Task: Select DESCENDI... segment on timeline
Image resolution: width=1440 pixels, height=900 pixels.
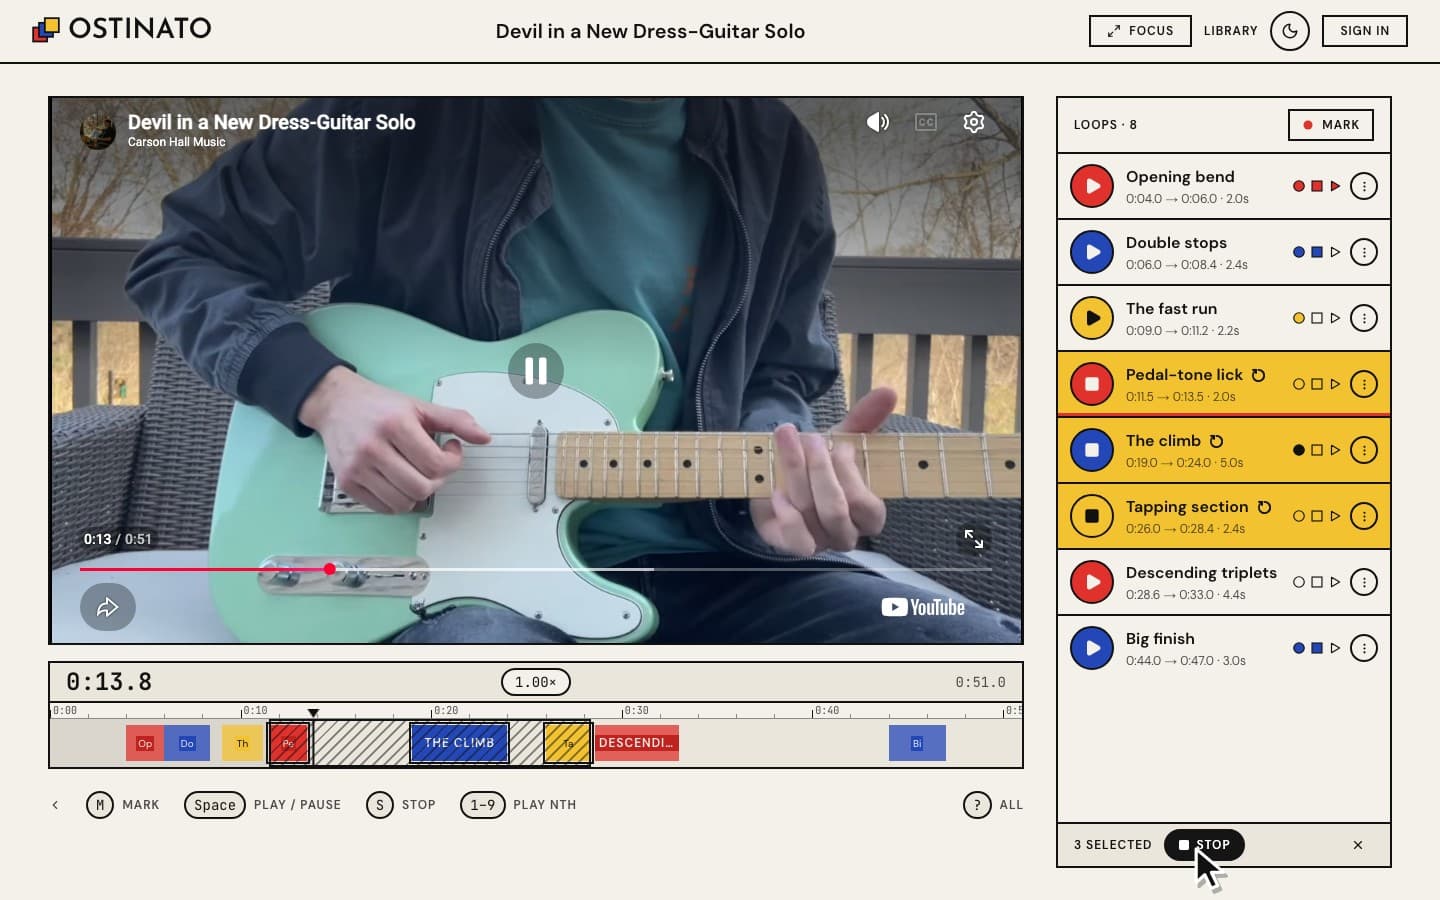Action: (636, 743)
